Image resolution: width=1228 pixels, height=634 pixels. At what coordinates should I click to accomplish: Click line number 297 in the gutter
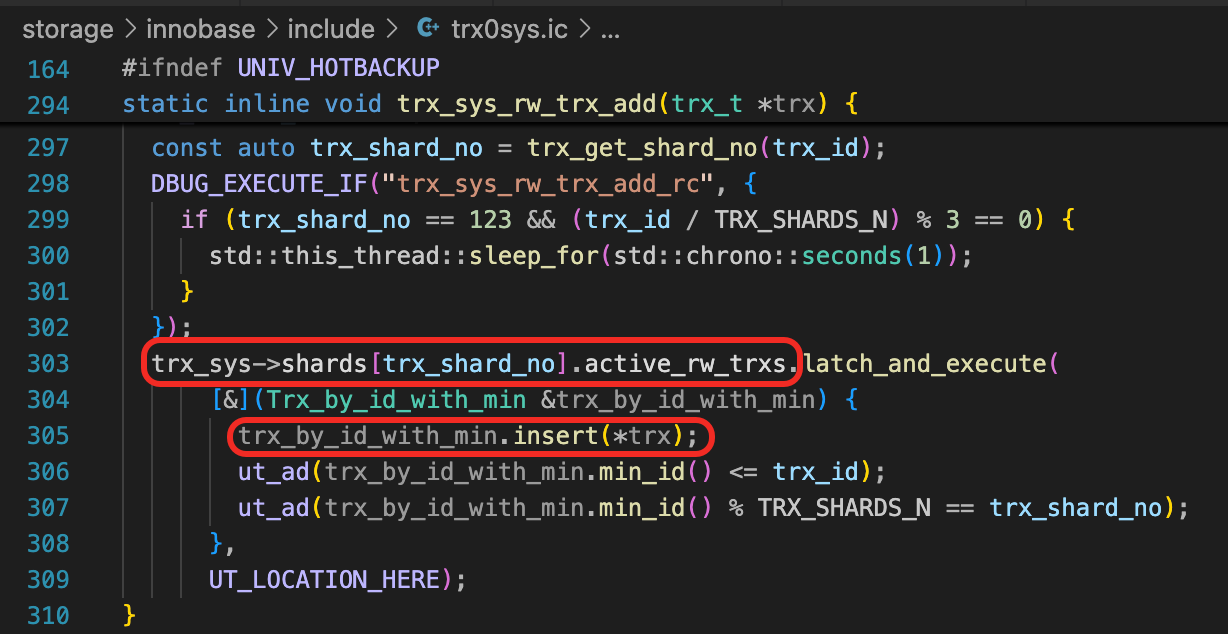pyautogui.click(x=49, y=148)
